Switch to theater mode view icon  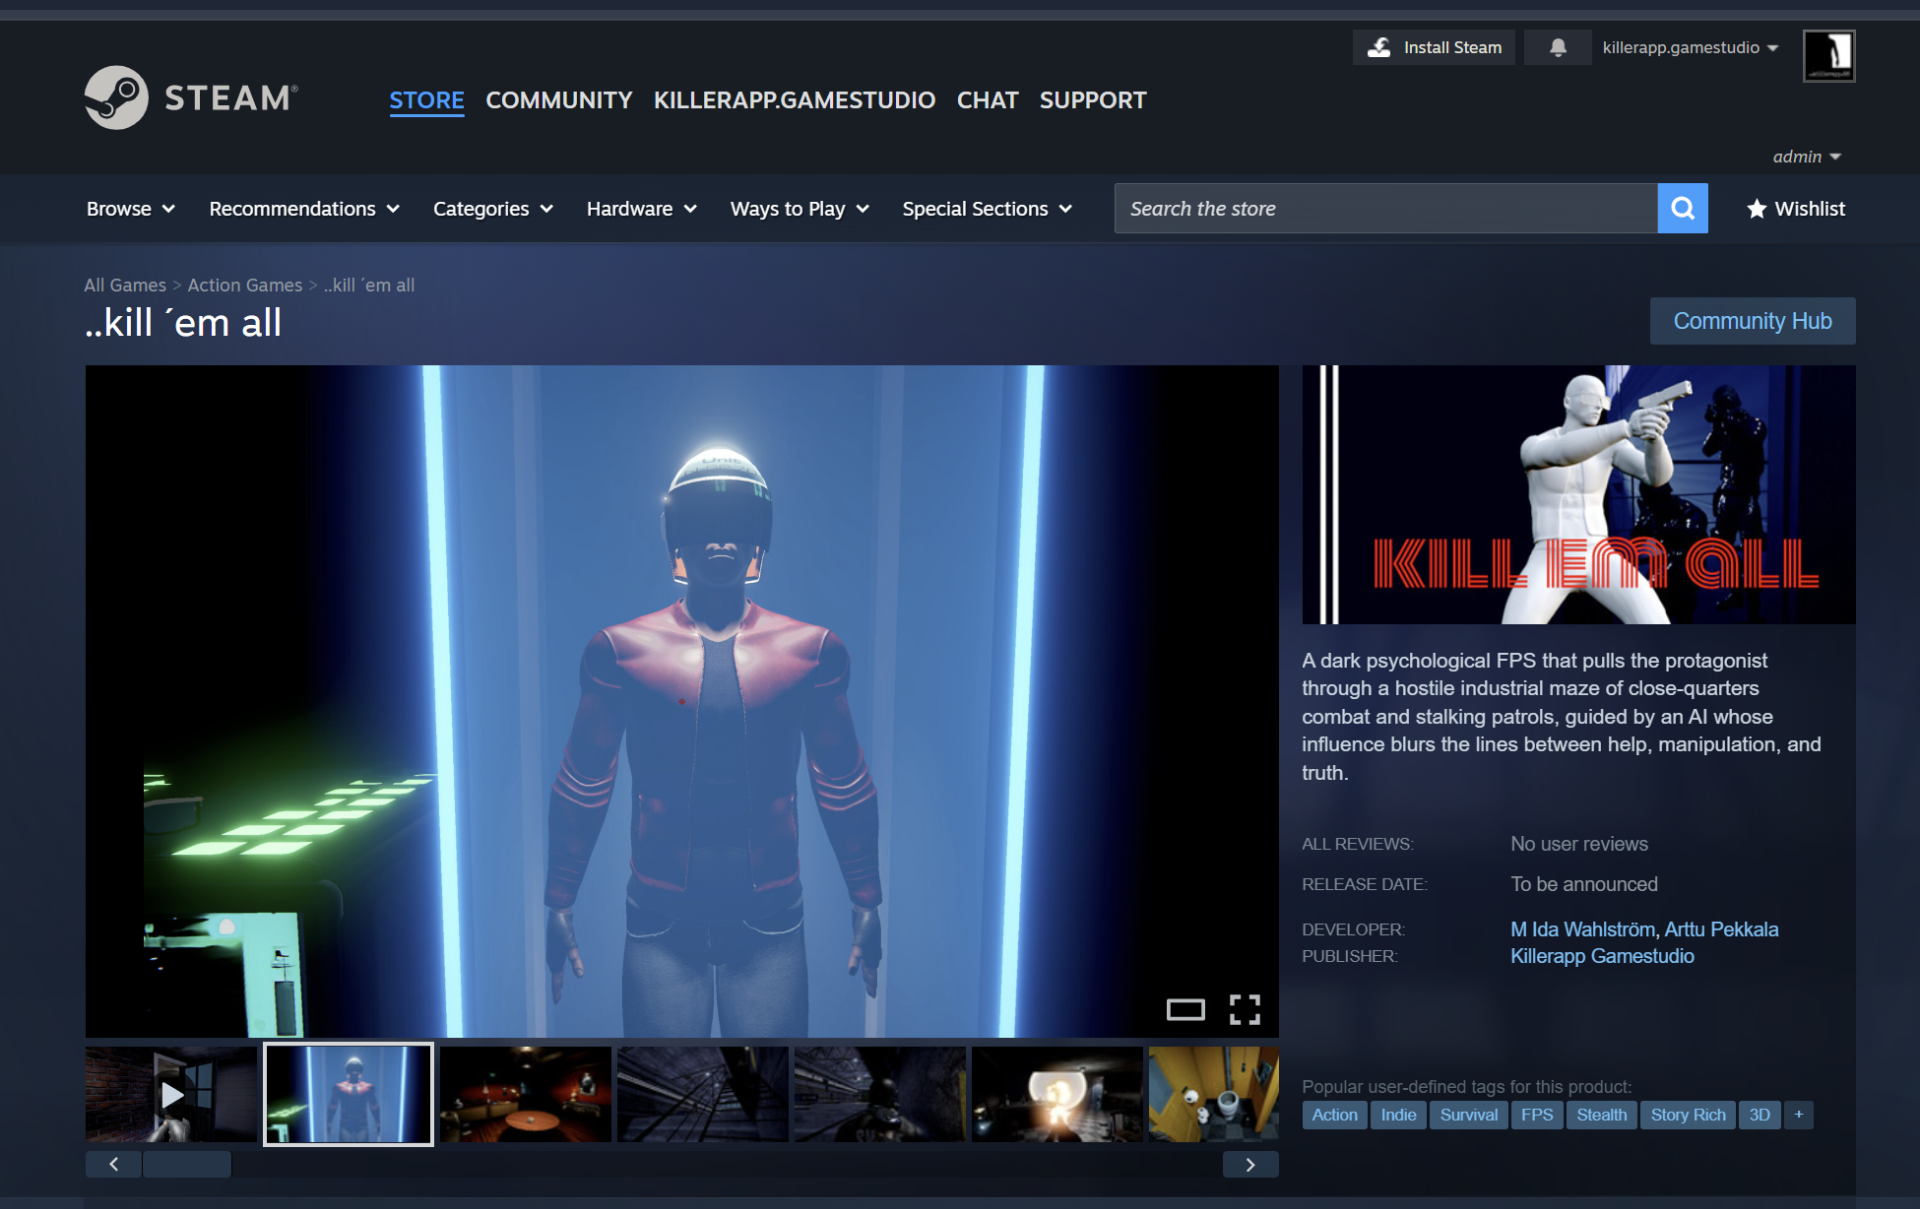(x=1185, y=1009)
